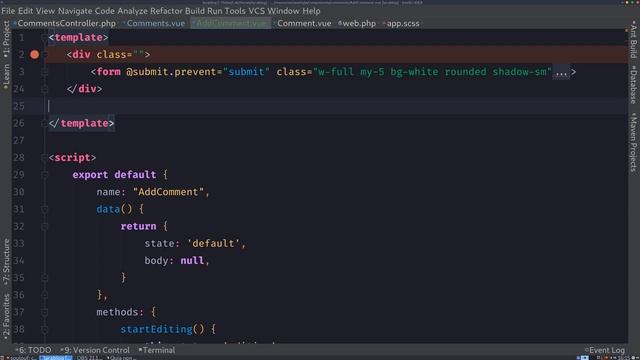Image resolution: width=640 pixels, height=360 pixels.
Task: Open the Edit menu
Action: point(25,11)
